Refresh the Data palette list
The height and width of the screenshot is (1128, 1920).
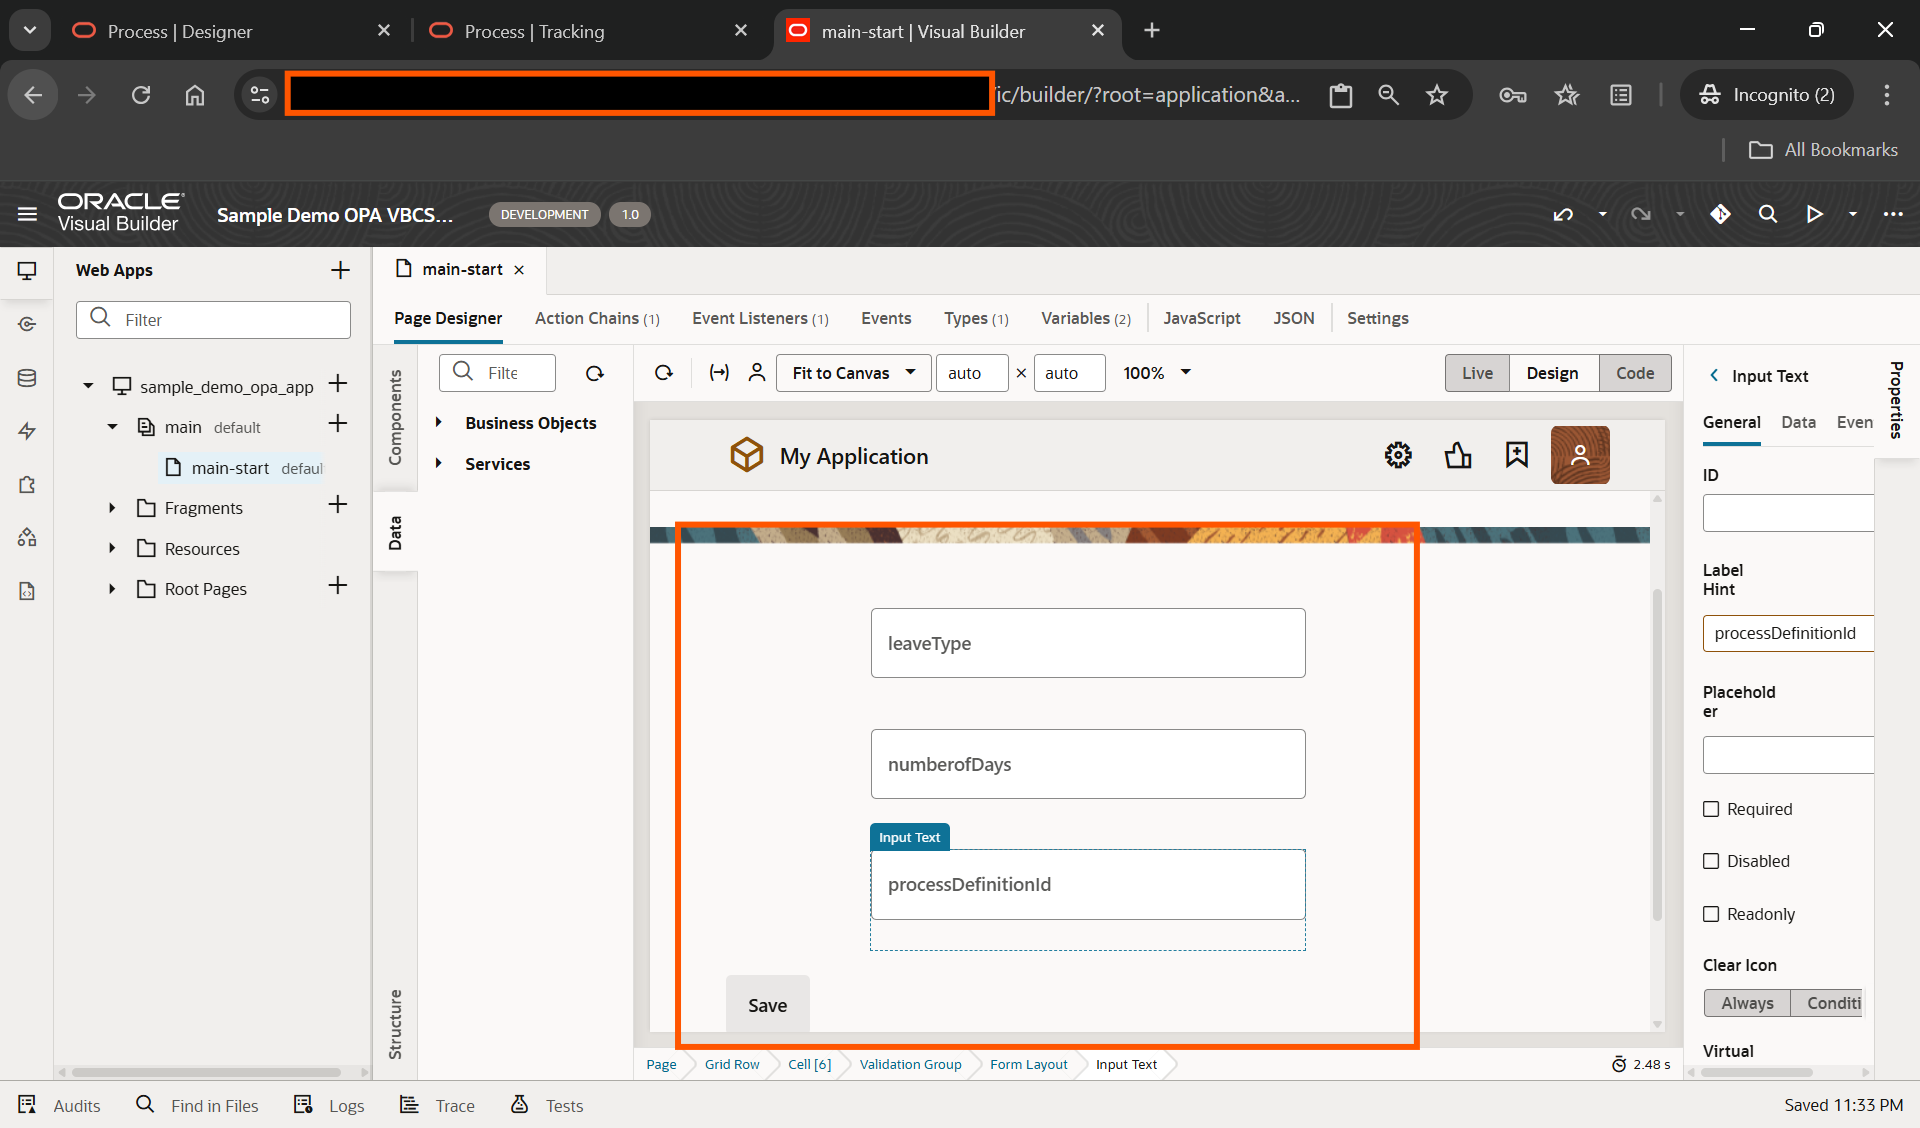595,373
